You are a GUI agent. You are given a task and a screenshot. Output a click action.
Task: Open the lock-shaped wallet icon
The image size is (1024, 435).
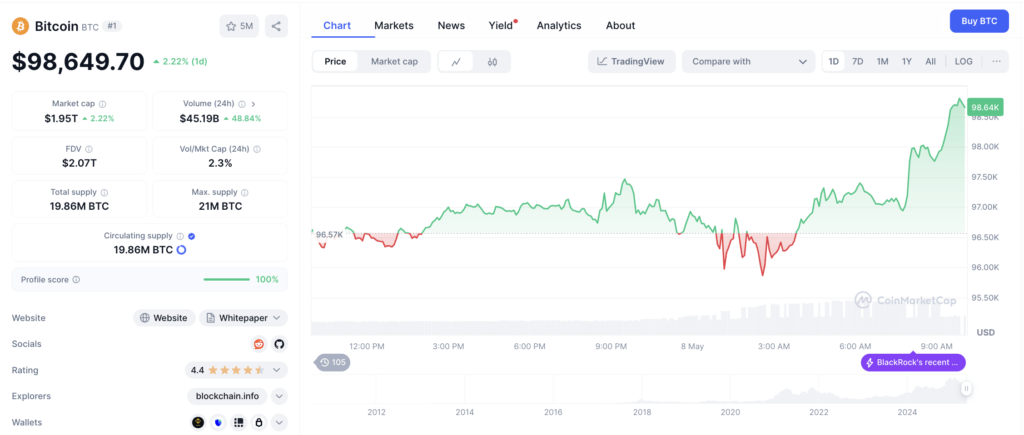259,423
